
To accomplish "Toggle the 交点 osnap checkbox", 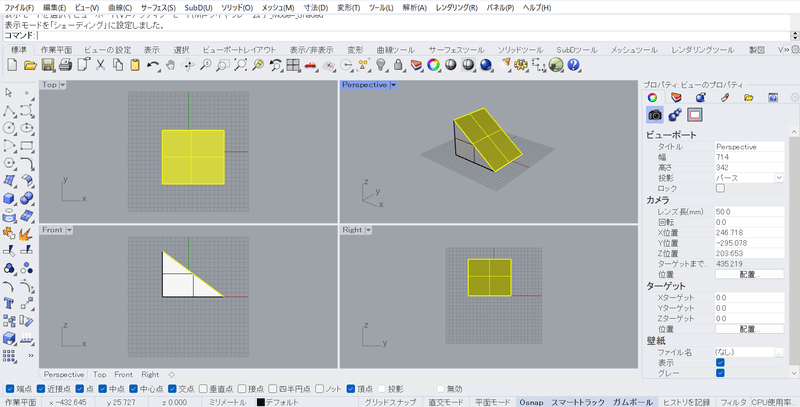I will point(172,389).
